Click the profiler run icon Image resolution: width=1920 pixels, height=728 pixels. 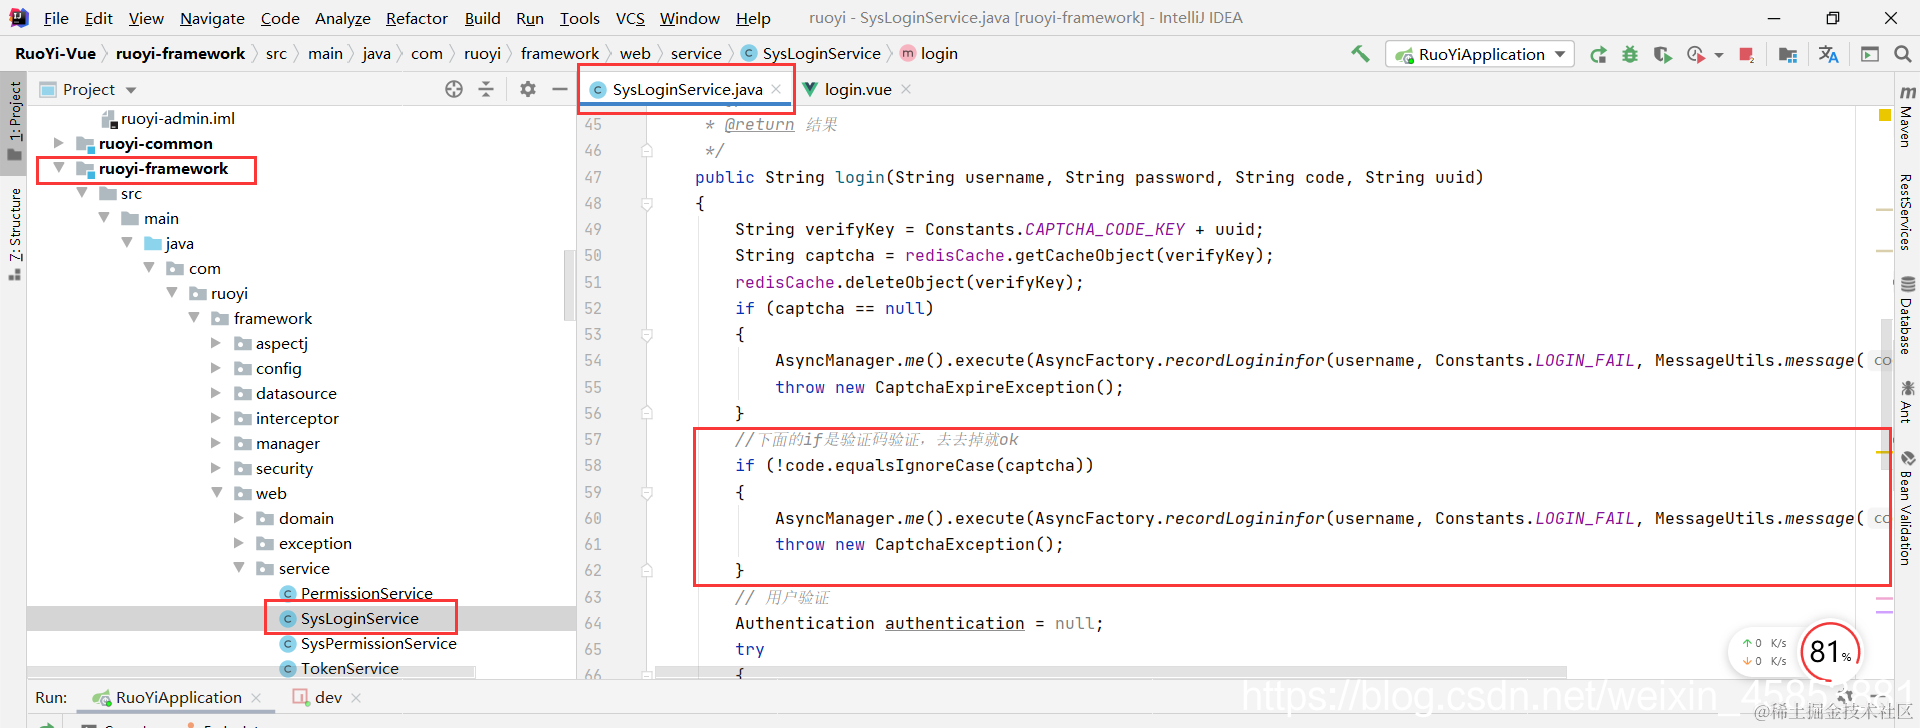1695,55
